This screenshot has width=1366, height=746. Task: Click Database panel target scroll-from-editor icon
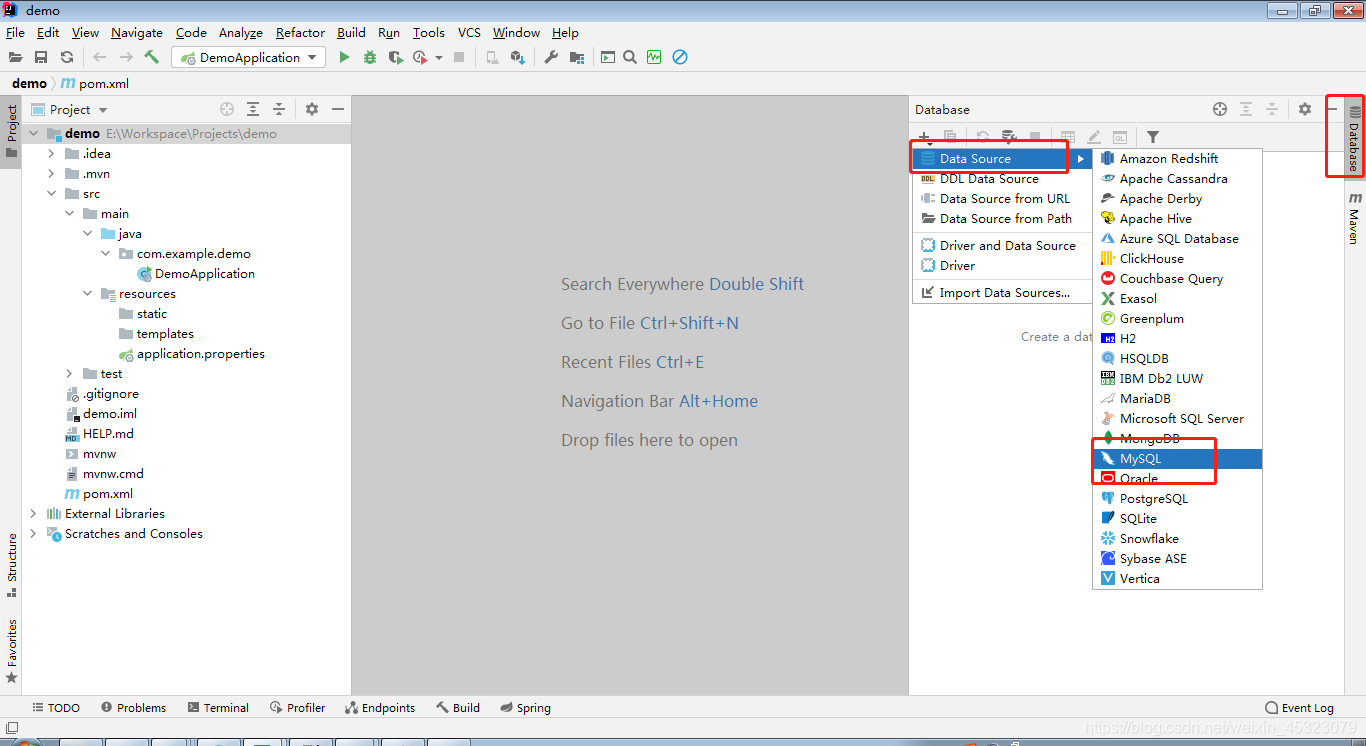point(1220,109)
